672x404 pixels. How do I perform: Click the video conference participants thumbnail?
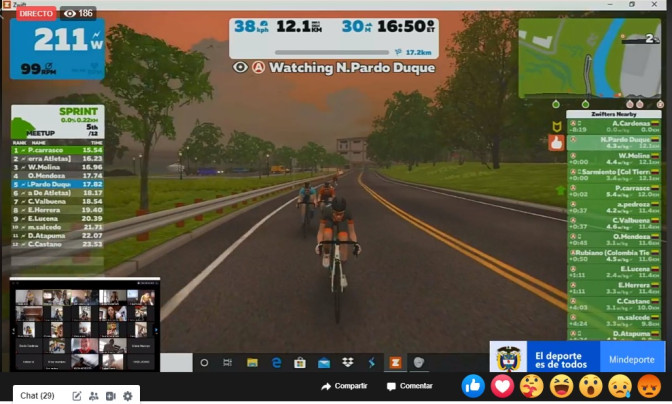(x=84, y=322)
